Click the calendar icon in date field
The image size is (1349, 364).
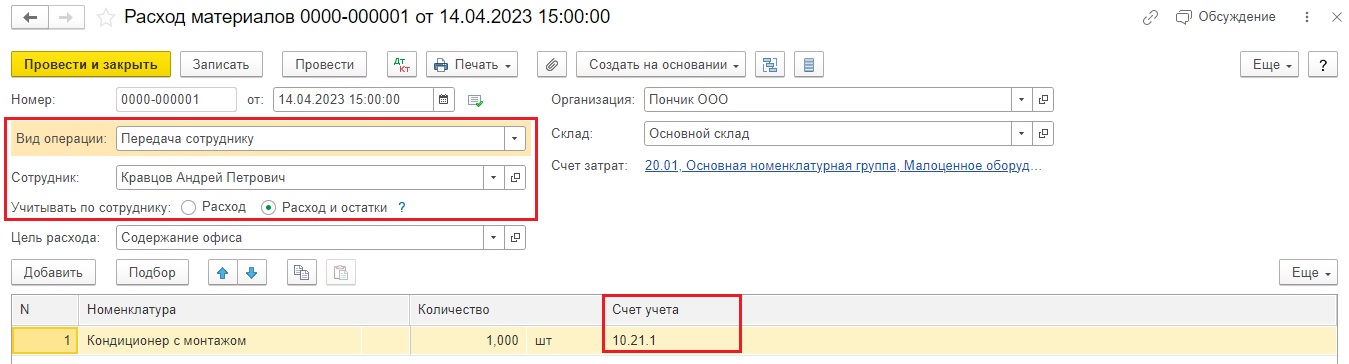(444, 100)
